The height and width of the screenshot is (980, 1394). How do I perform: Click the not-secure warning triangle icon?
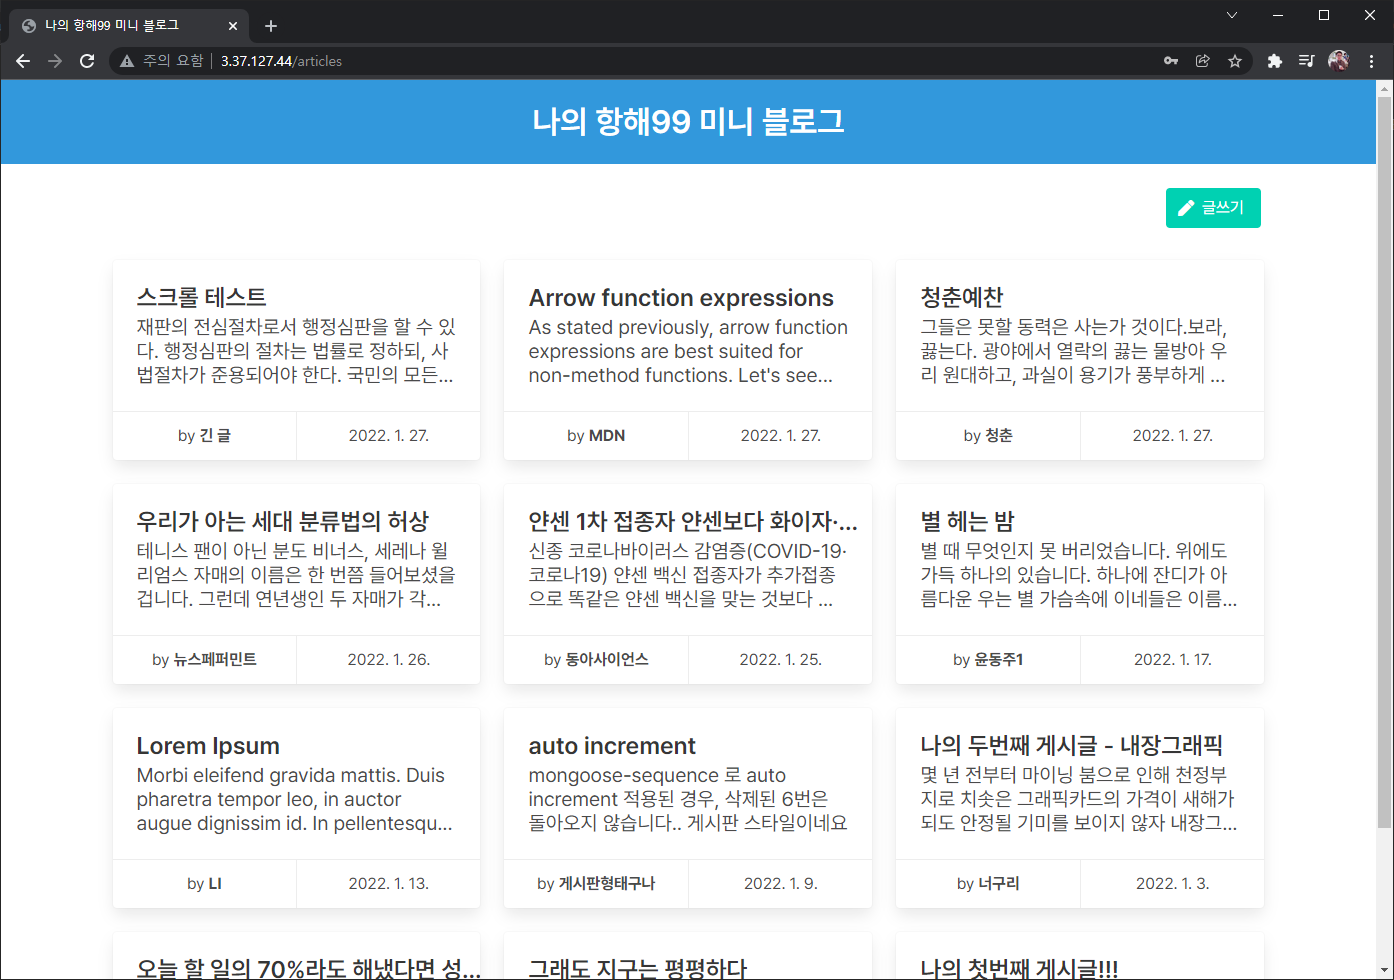coord(127,61)
